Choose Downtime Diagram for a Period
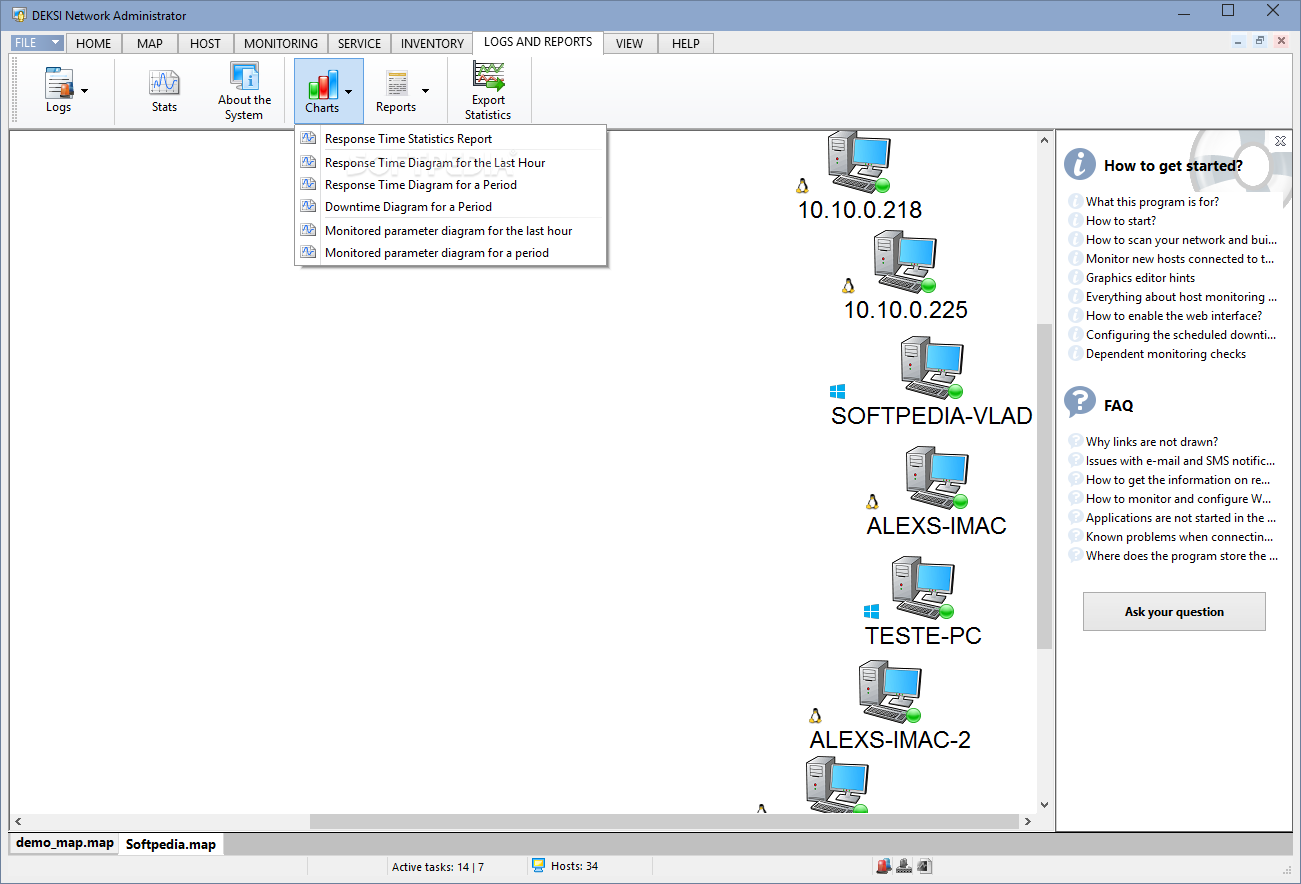 (x=451, y=206)
